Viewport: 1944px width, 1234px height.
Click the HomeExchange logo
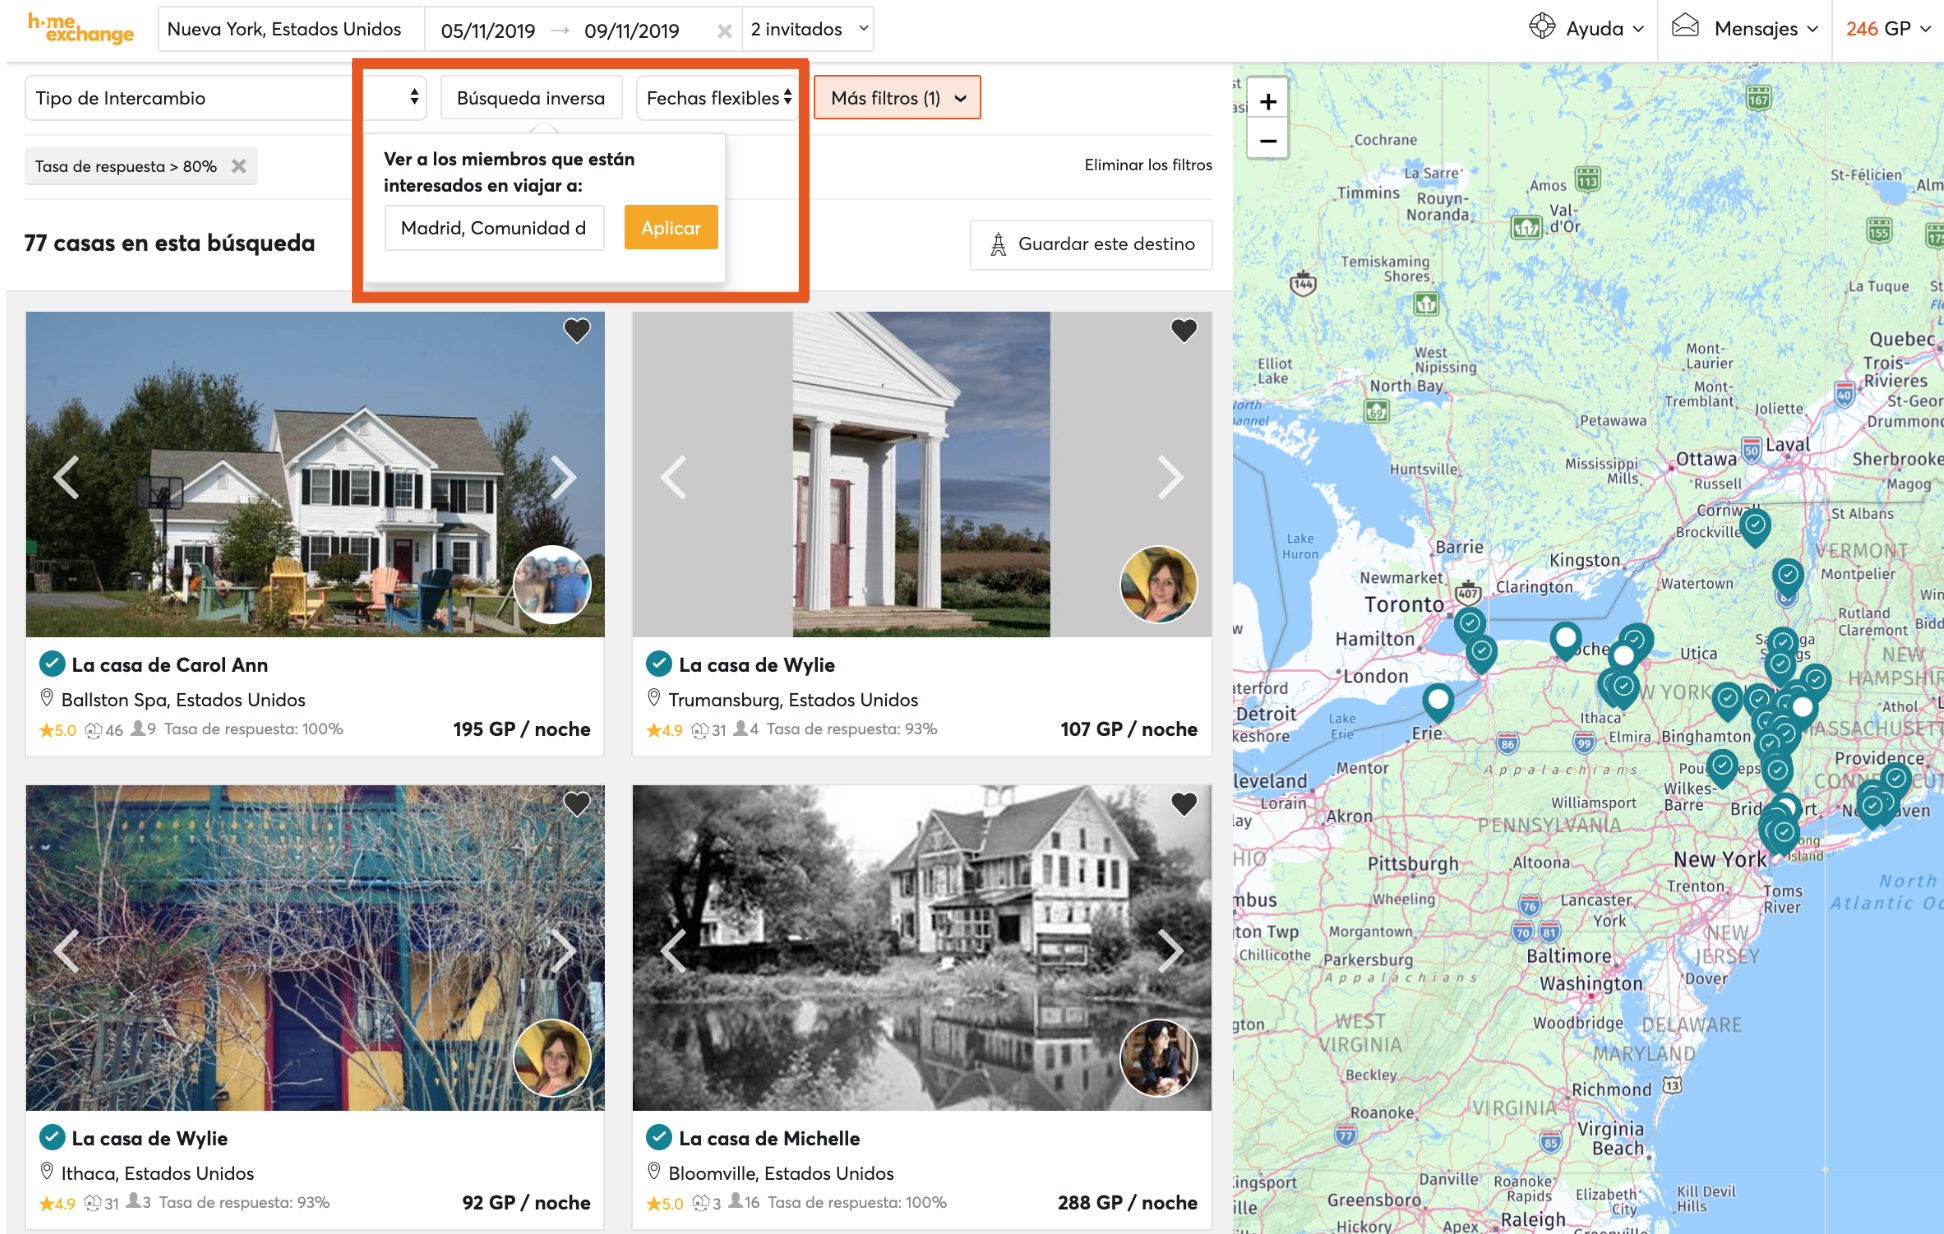(x=80, y=29)
